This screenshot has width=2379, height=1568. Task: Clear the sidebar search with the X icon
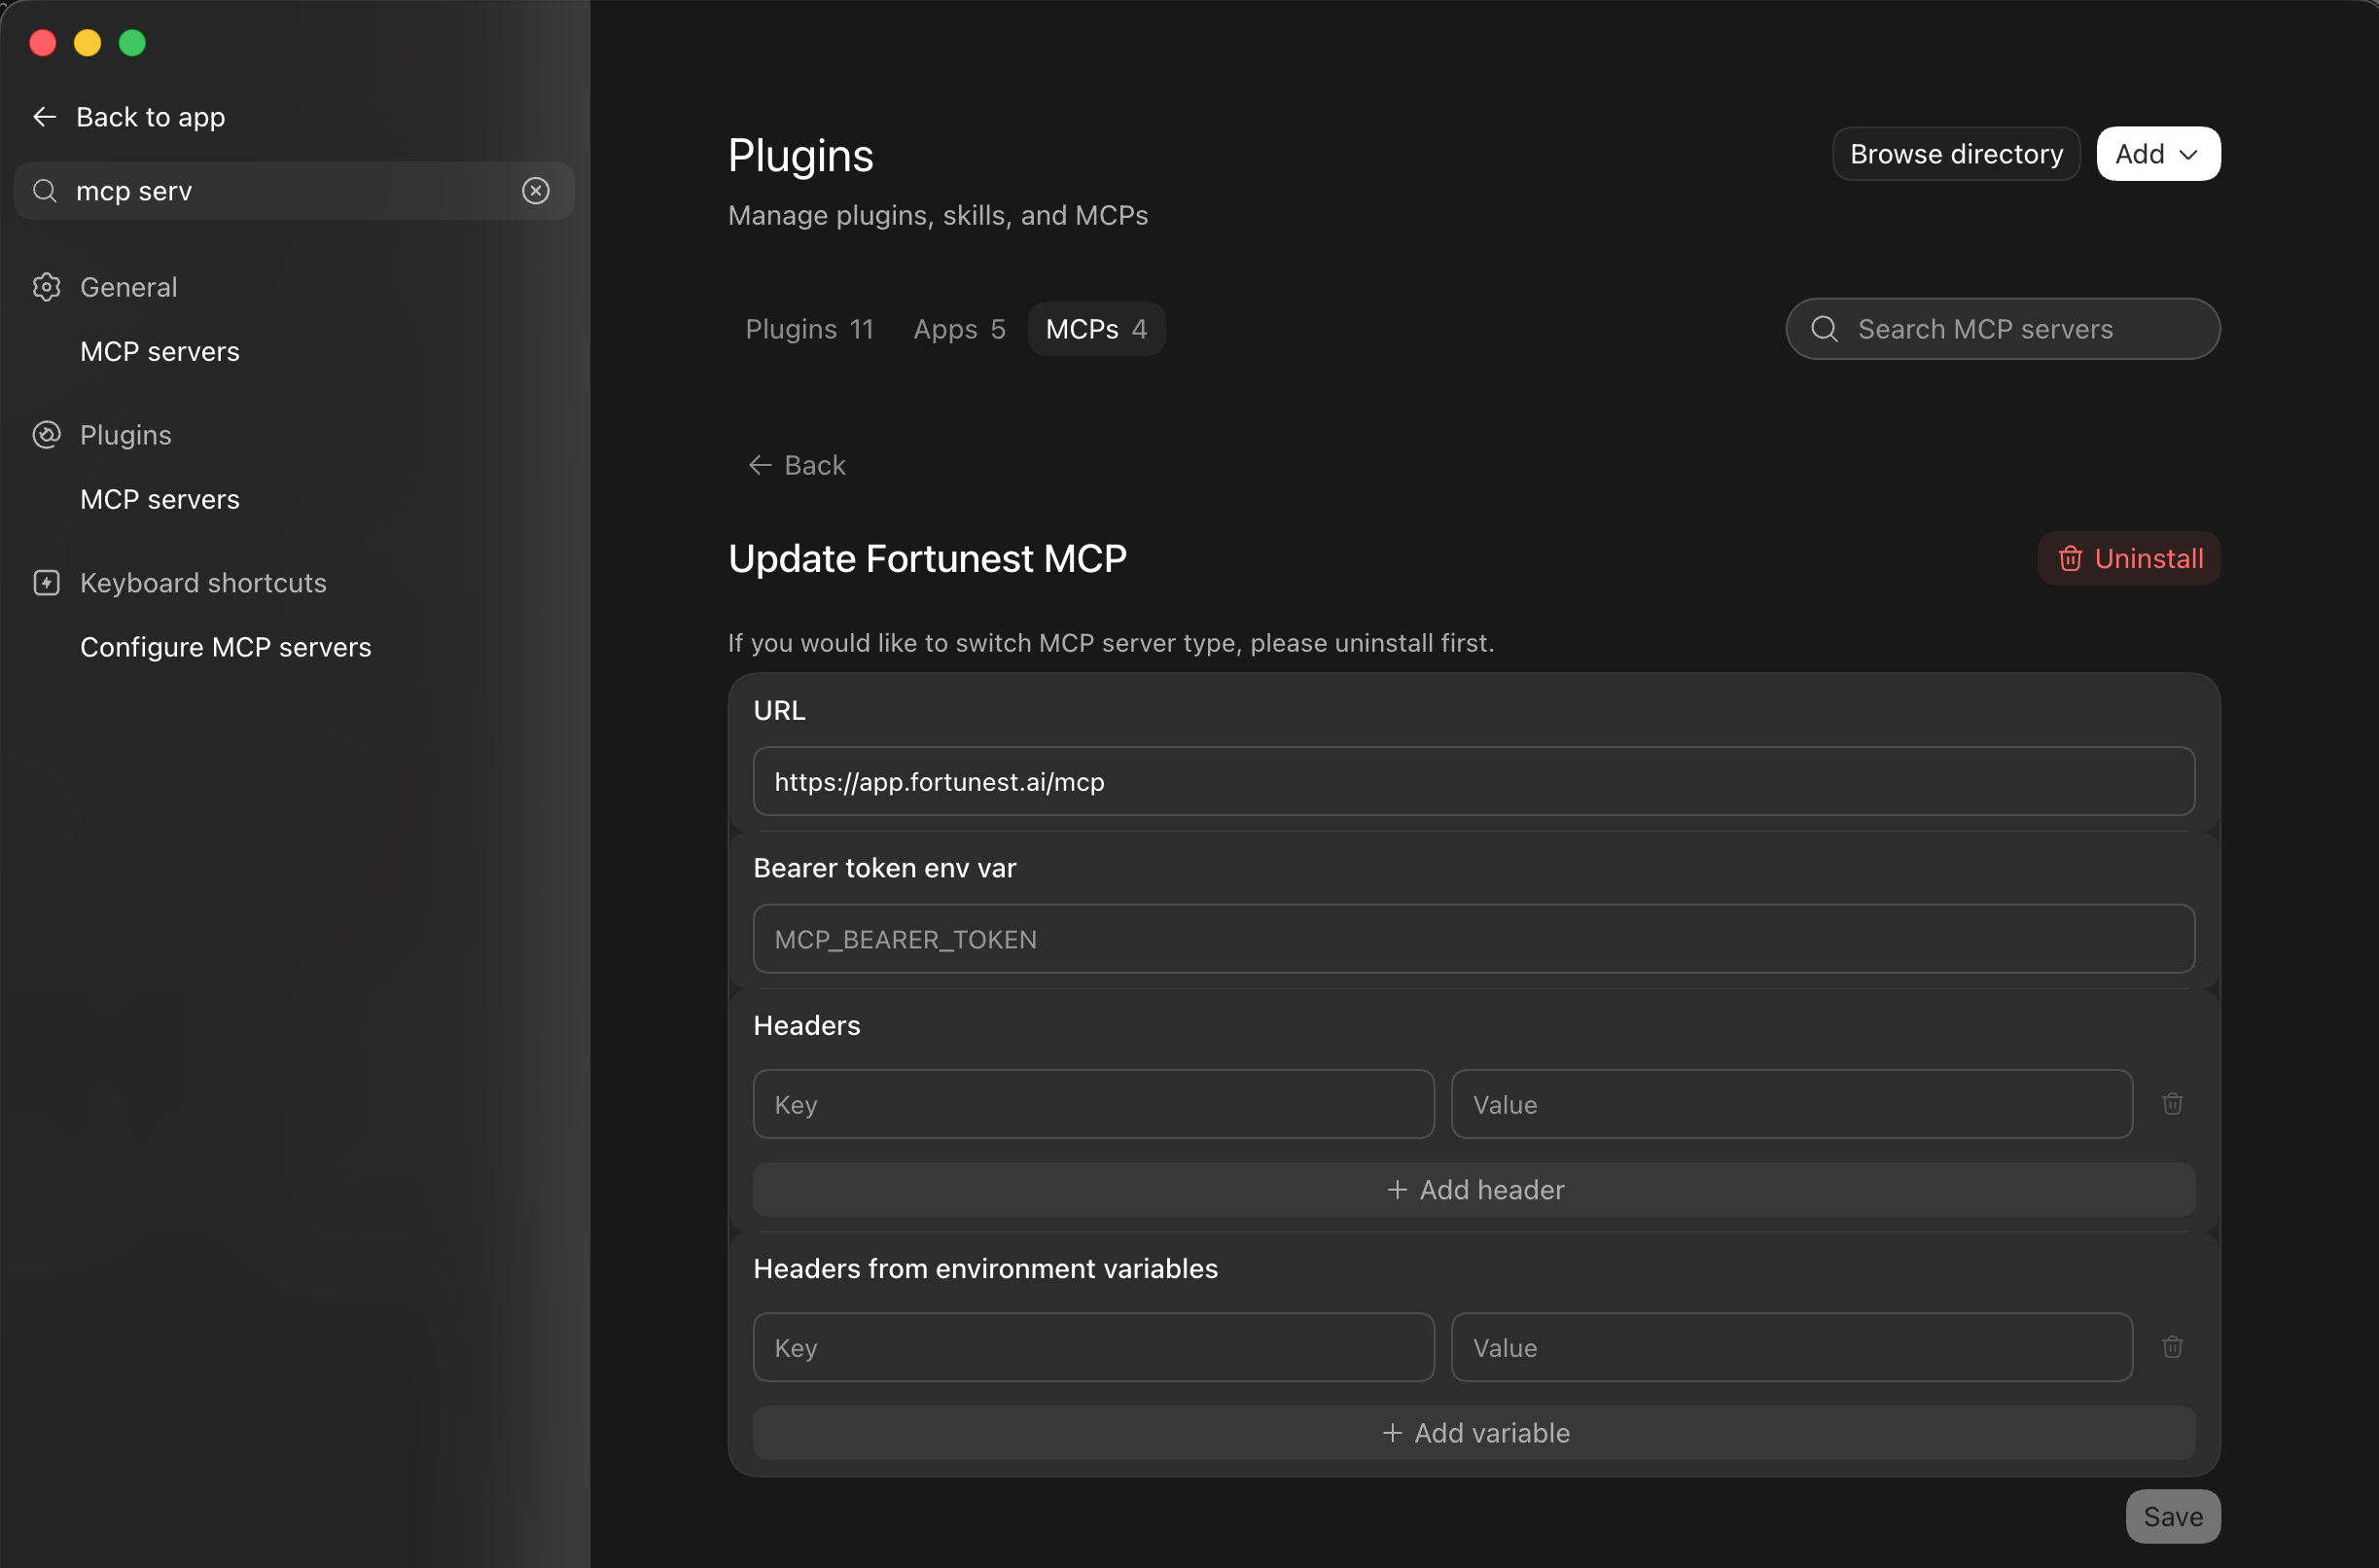[x=536, y=191]
